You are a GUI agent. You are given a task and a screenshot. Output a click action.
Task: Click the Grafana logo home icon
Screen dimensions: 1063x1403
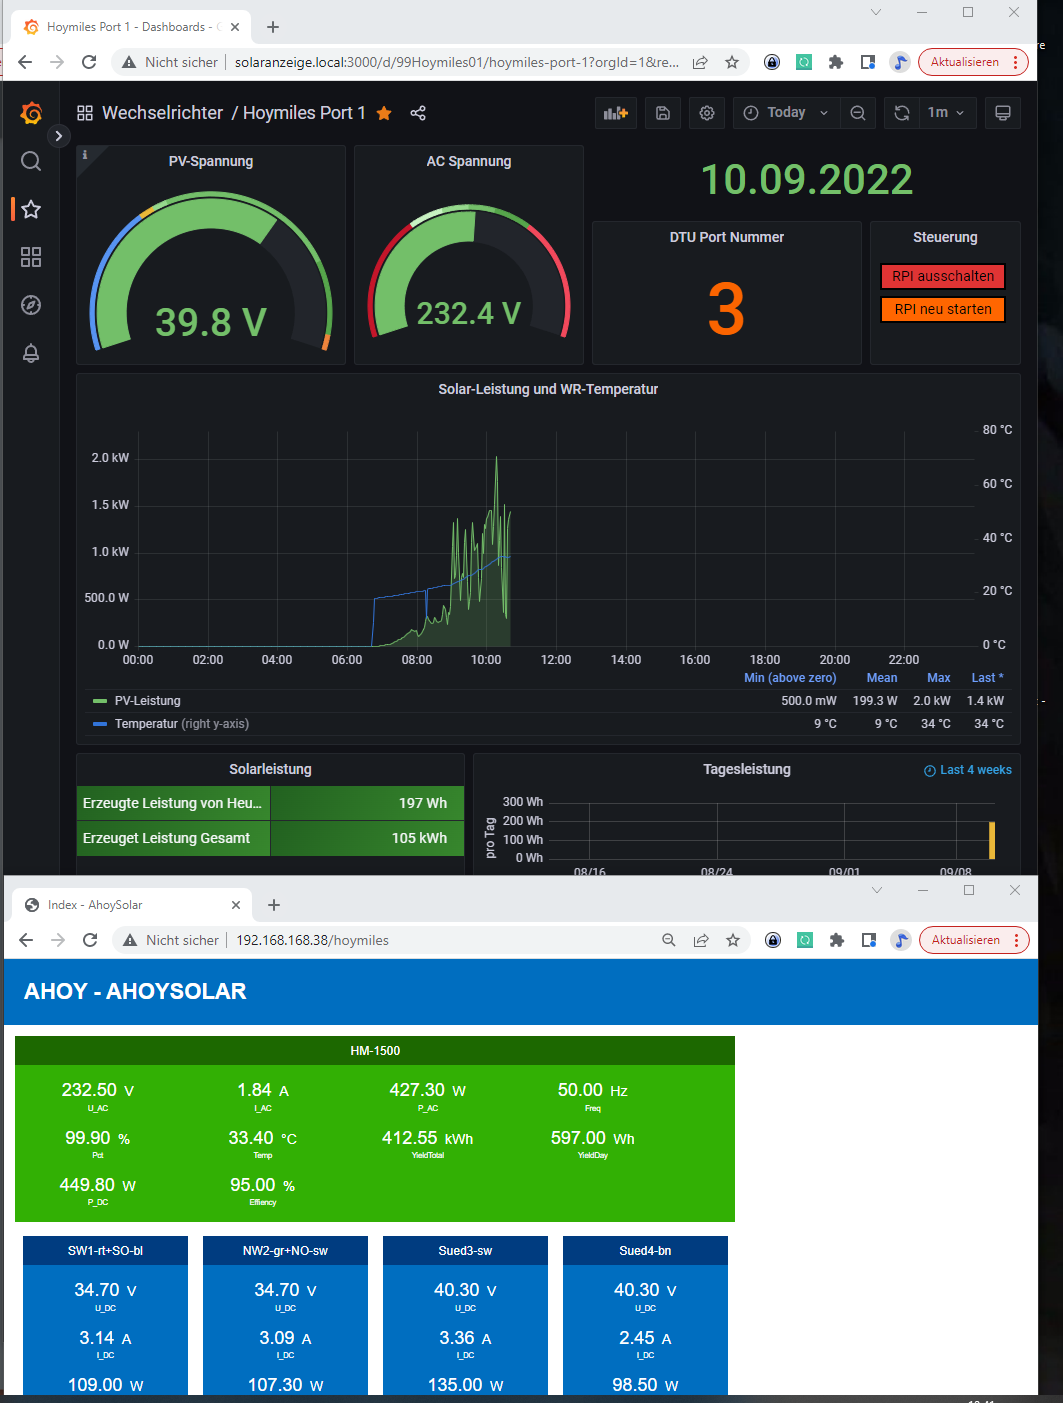click(31, 113)
